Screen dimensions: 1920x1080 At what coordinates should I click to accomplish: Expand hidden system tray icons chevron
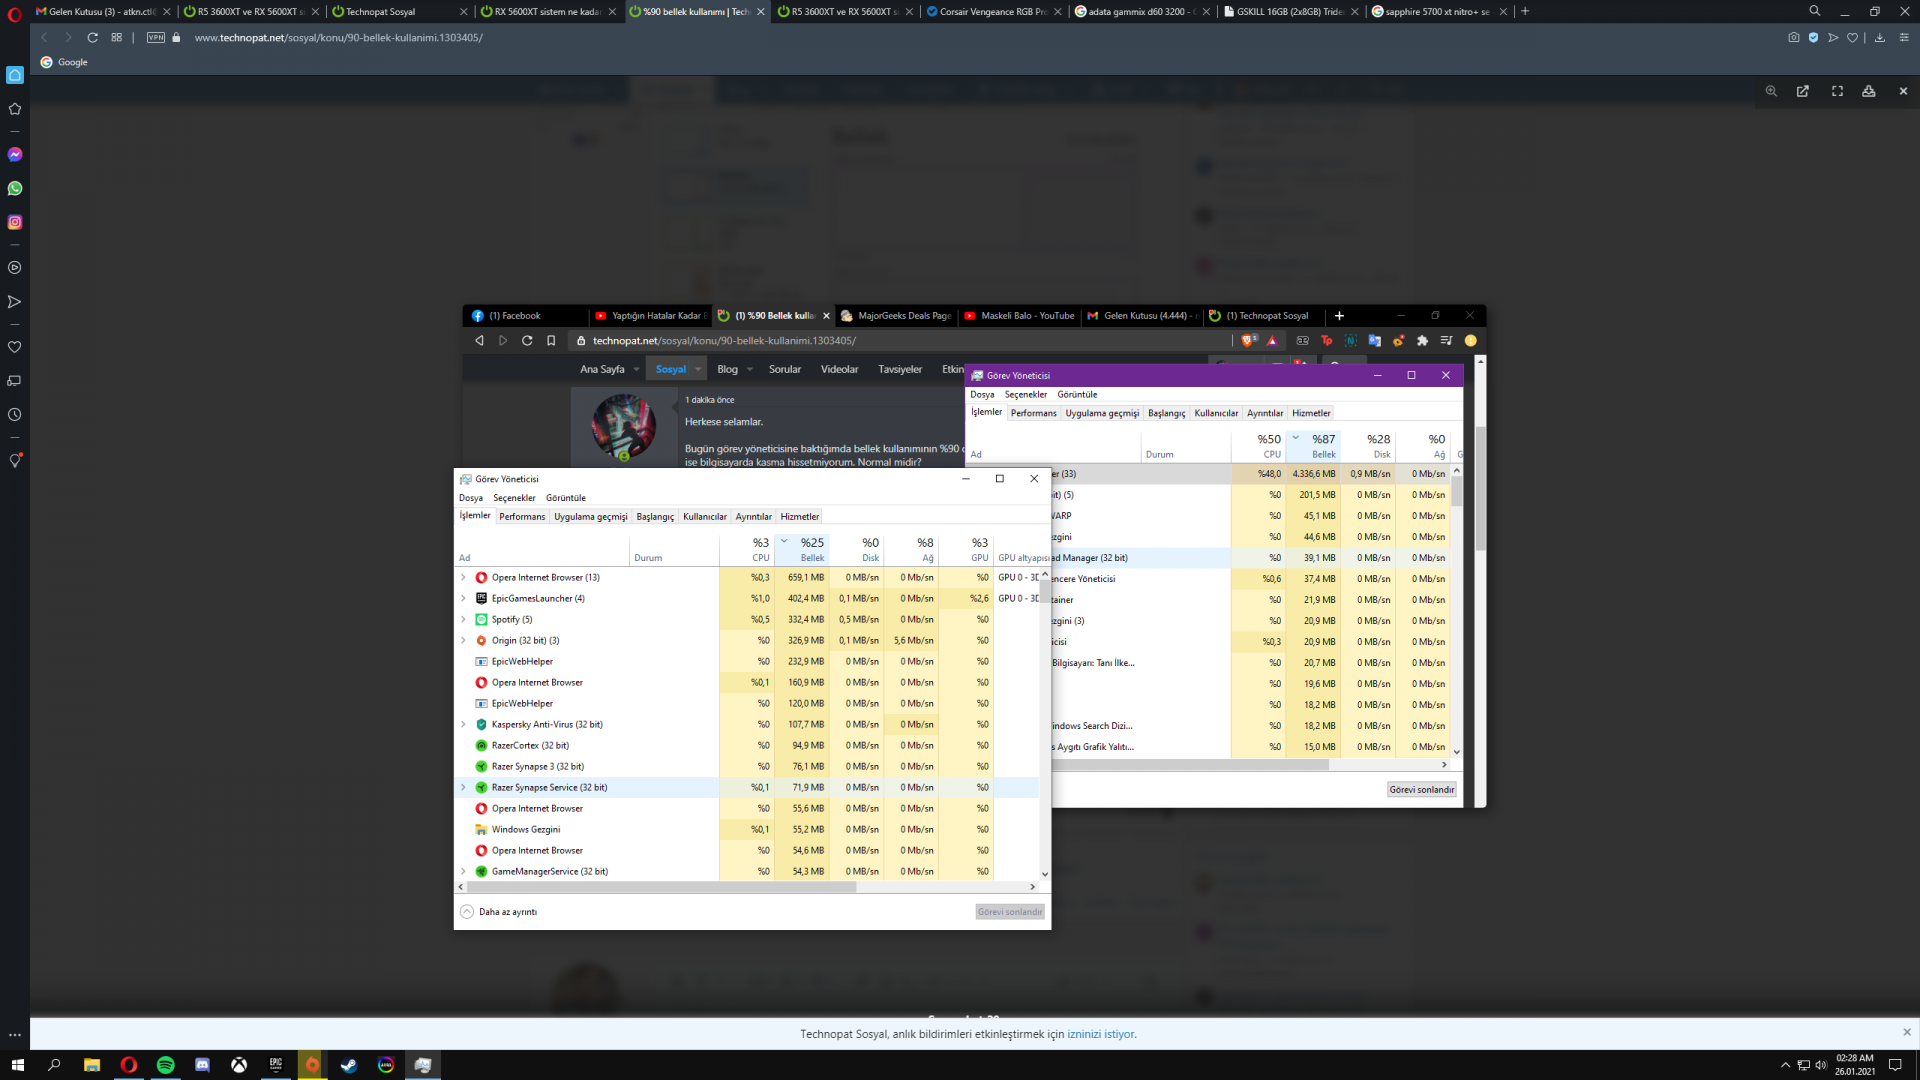1785,1065
